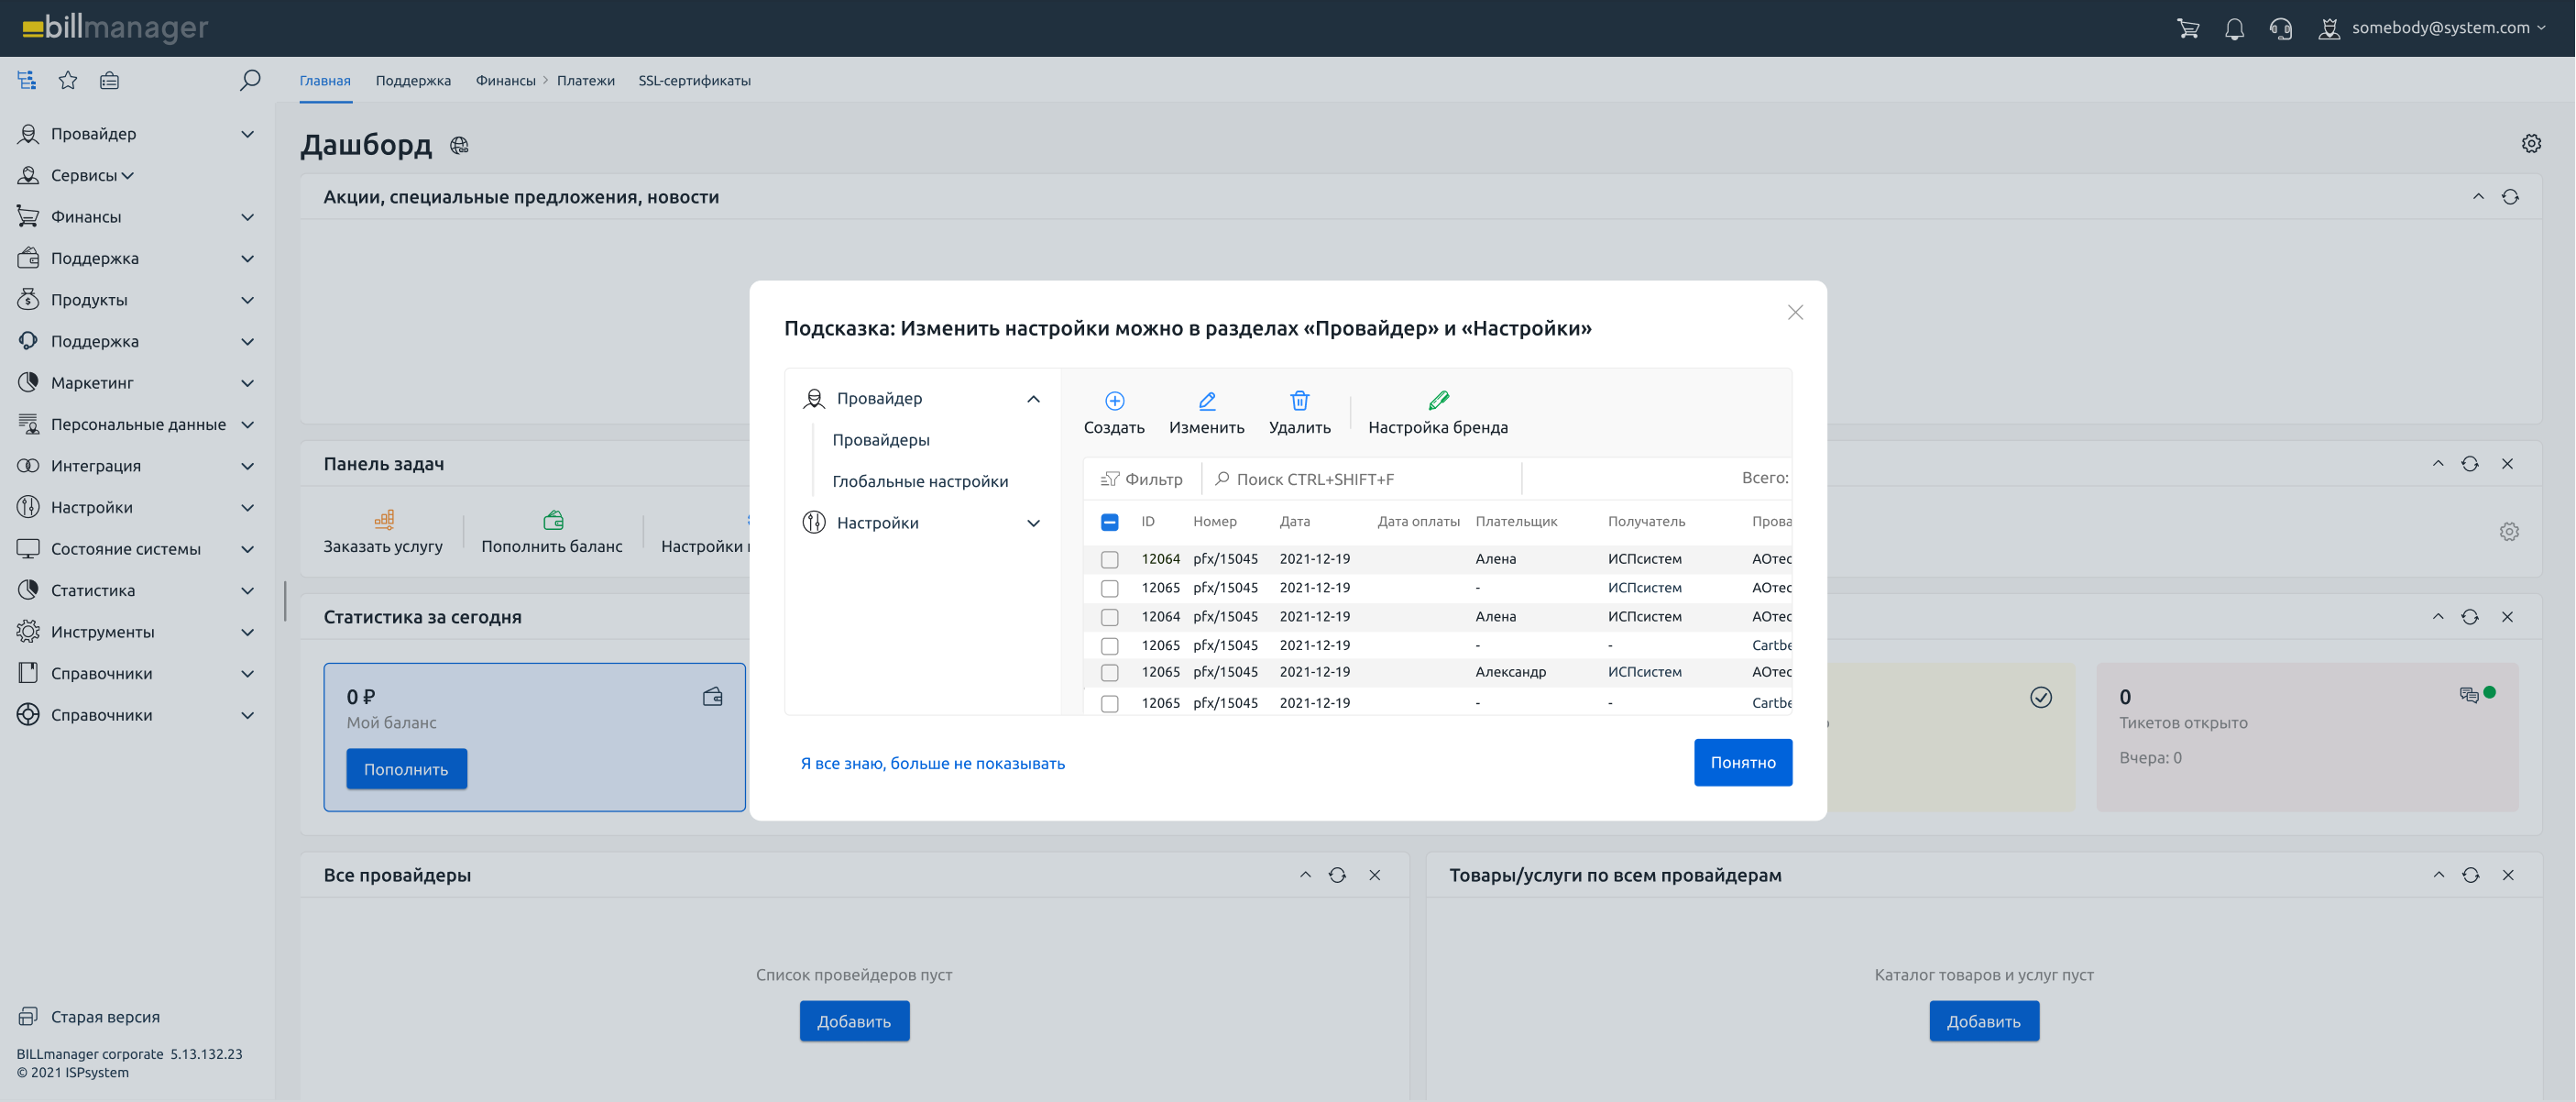
Task: Check the row 12064 with payer Алена, first row
Action: (1109, 559)
